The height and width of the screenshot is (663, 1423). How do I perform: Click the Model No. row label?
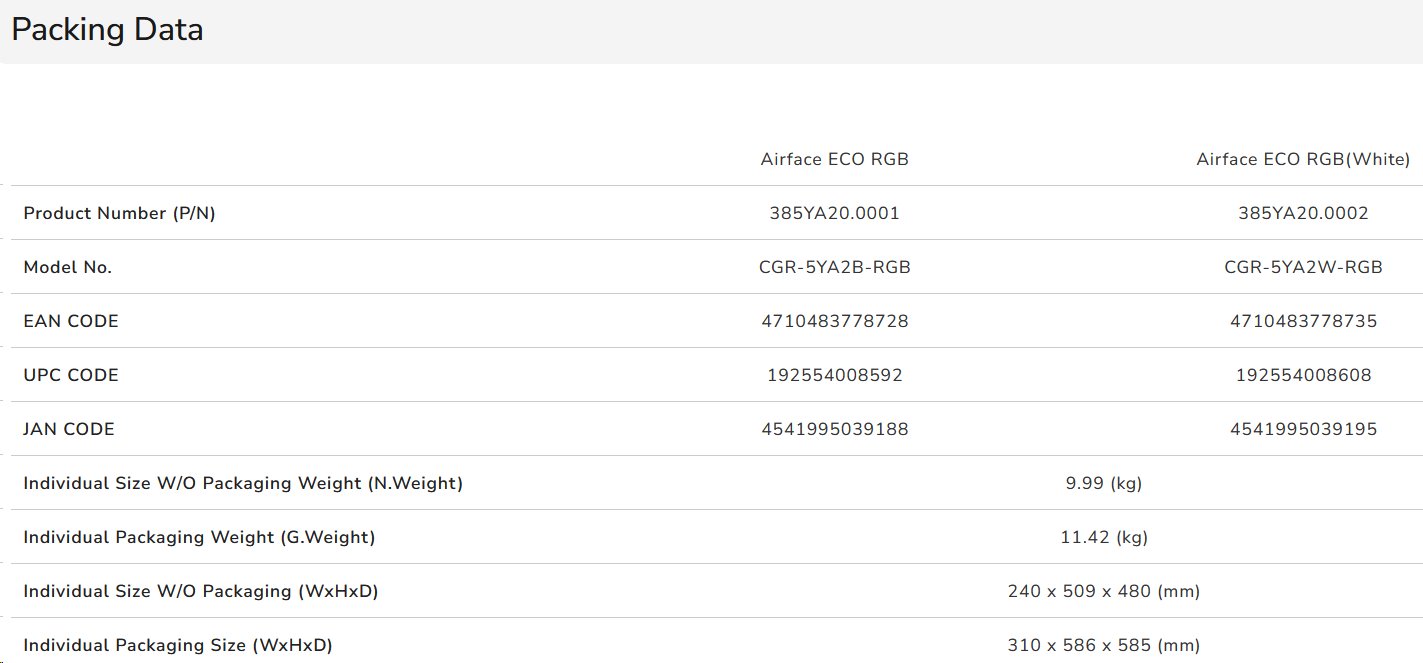click(68, 267)
